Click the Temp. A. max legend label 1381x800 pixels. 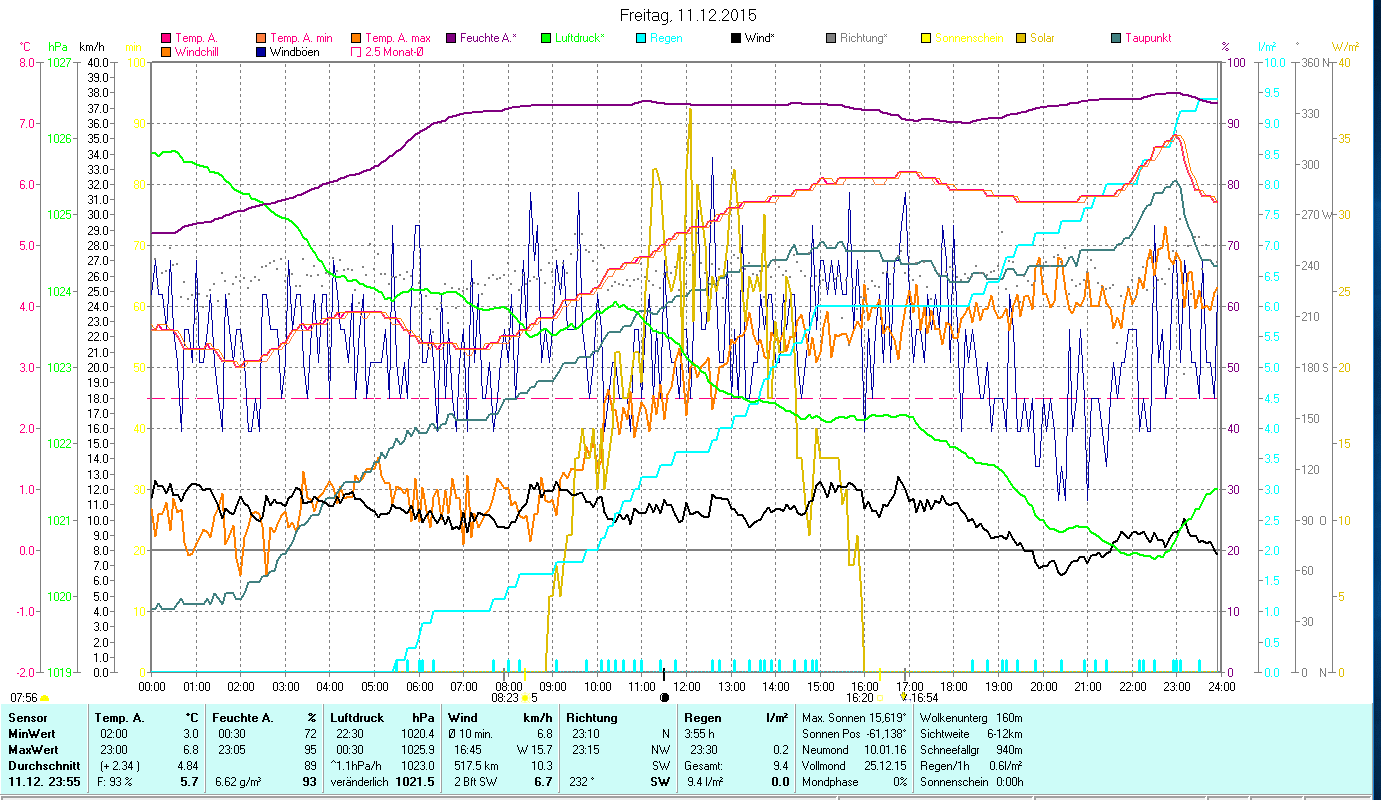tap(397, 38)
